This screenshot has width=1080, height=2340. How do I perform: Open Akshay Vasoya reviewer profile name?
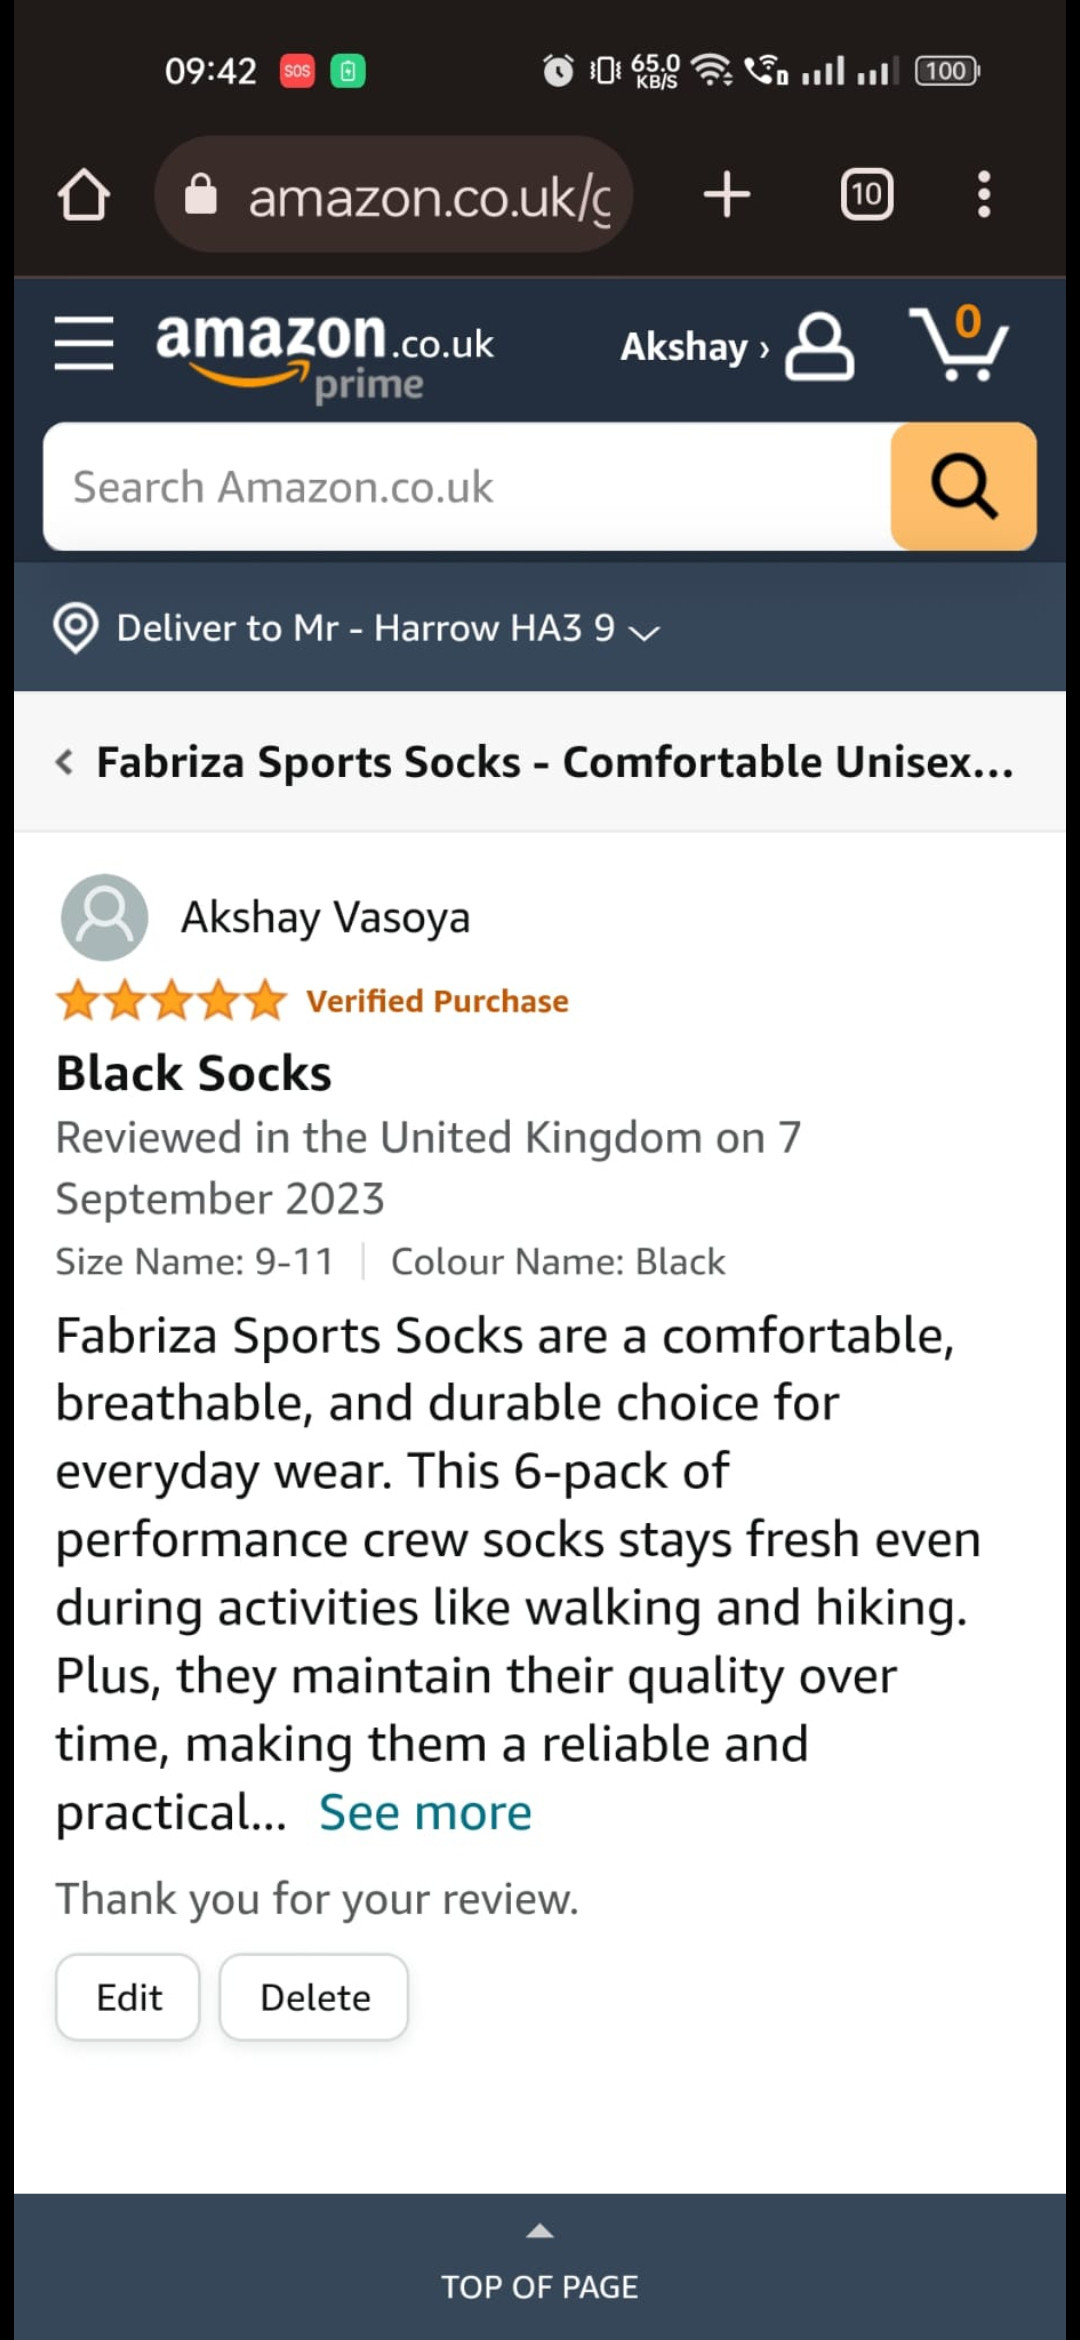click(325, 917)
